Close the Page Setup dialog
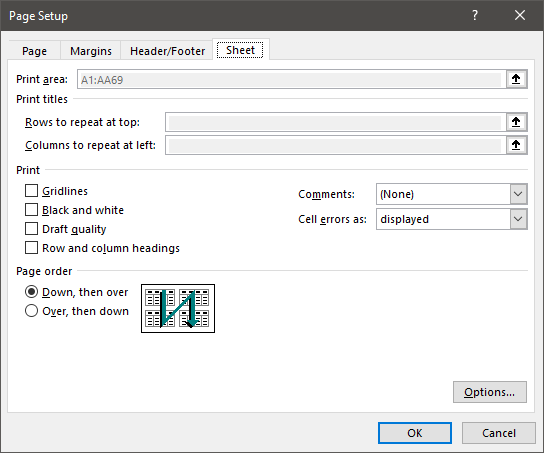 pos(520,15)
